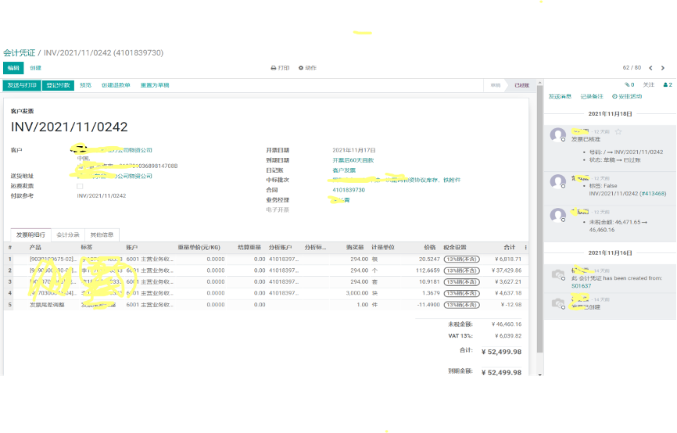Click the Send & Print button

[22, 85]
